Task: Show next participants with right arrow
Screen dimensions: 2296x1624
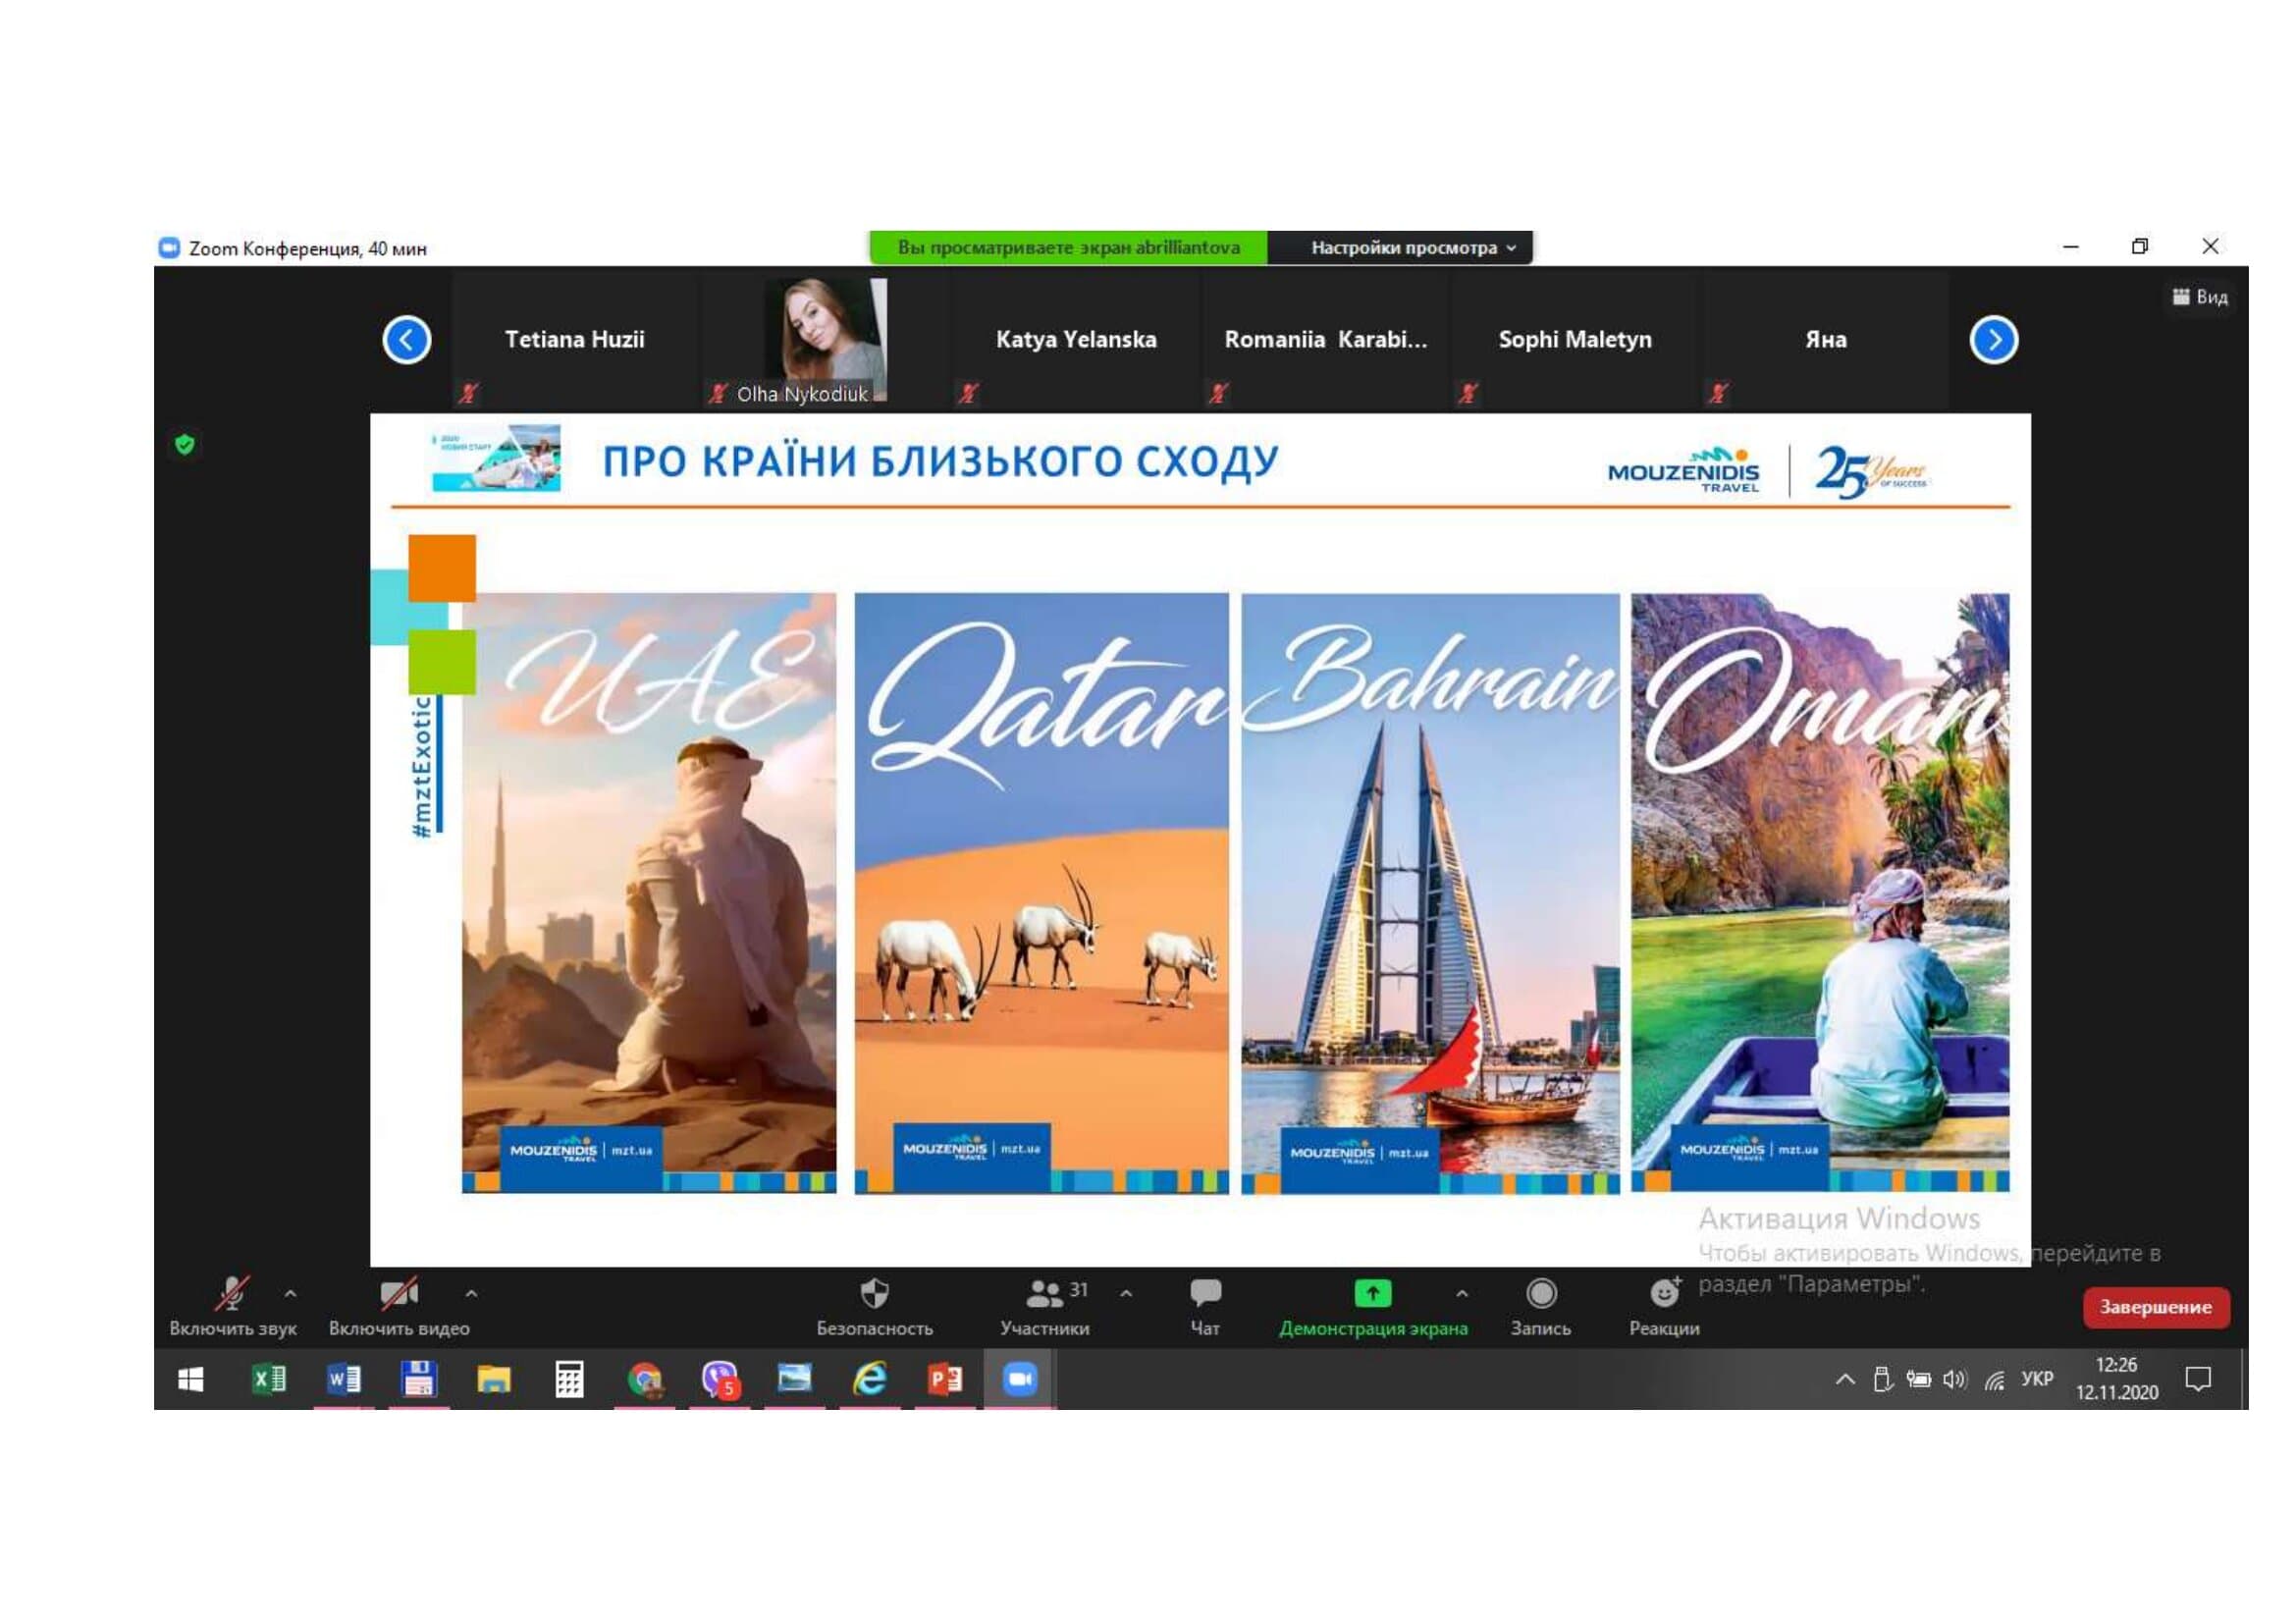Action: 1993,341
